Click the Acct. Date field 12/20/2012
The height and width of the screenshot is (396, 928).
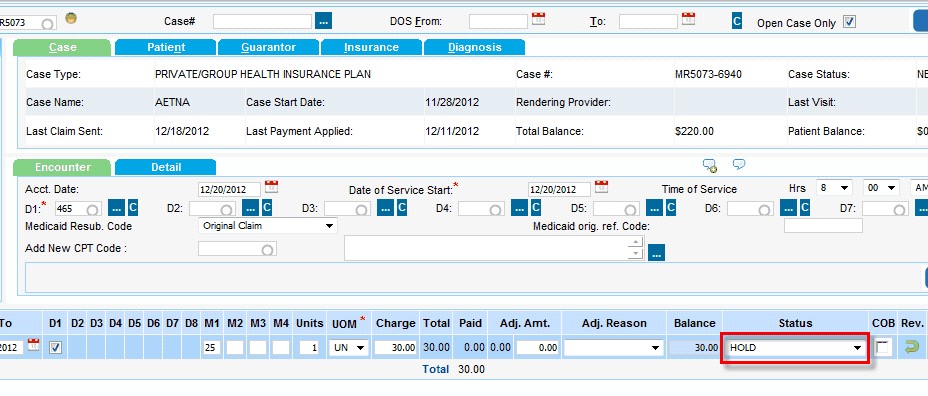230,190
